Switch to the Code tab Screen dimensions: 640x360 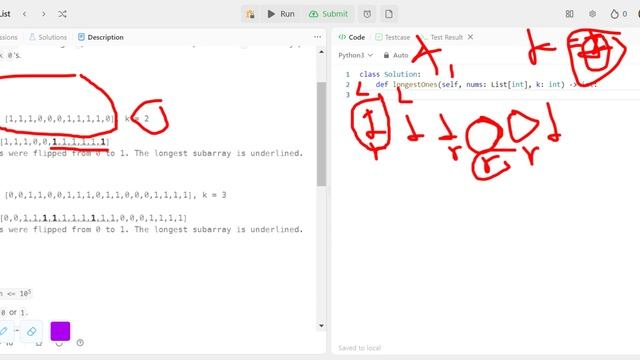(352, 37)
